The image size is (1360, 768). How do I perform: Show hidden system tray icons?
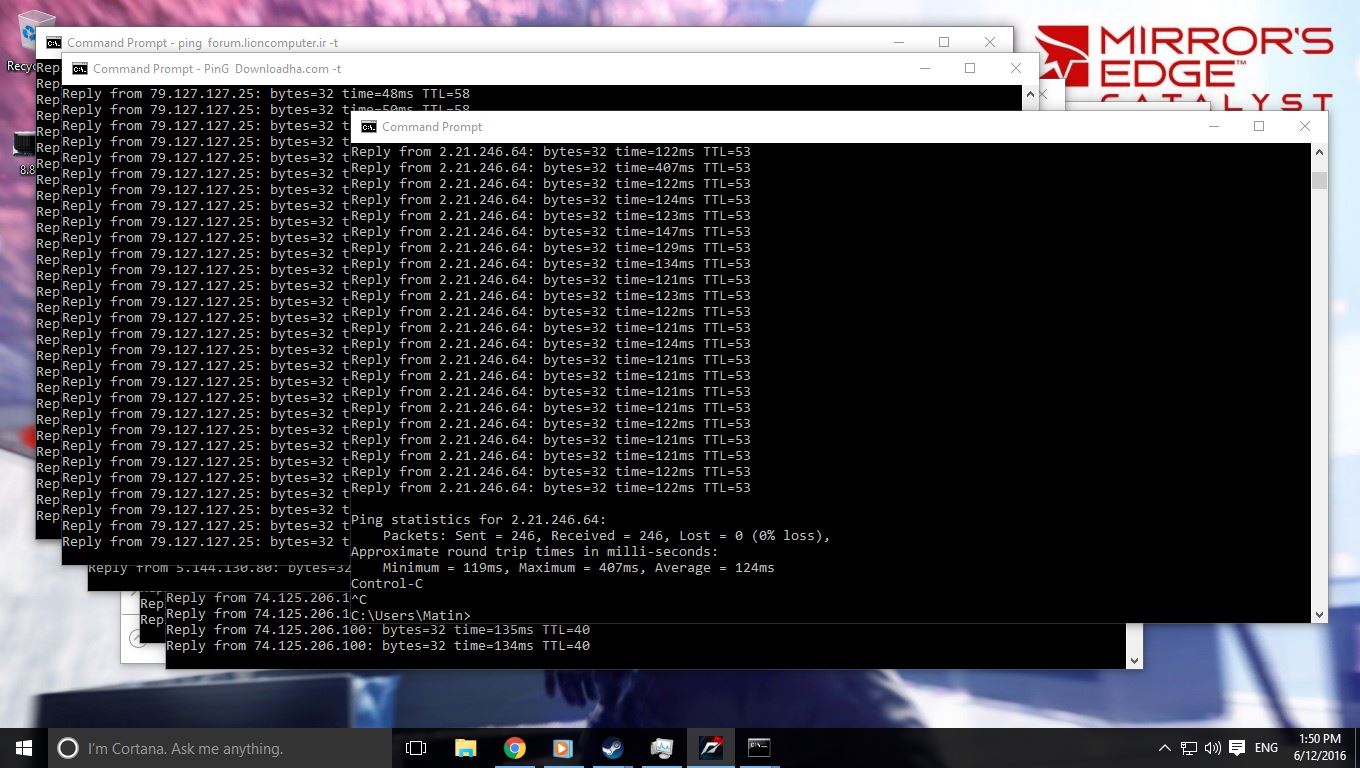[x=1164, y=748]
